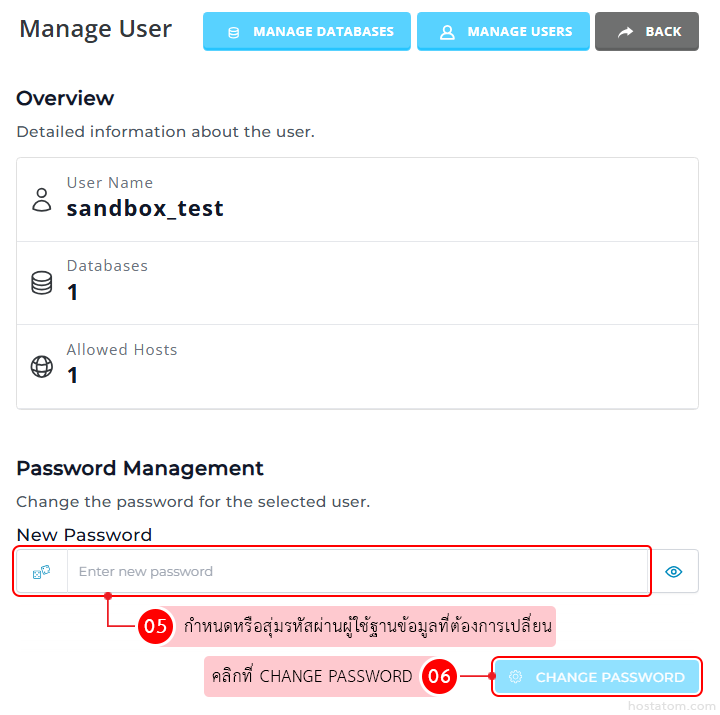Click the arrow icon on the BACK button

626,32
